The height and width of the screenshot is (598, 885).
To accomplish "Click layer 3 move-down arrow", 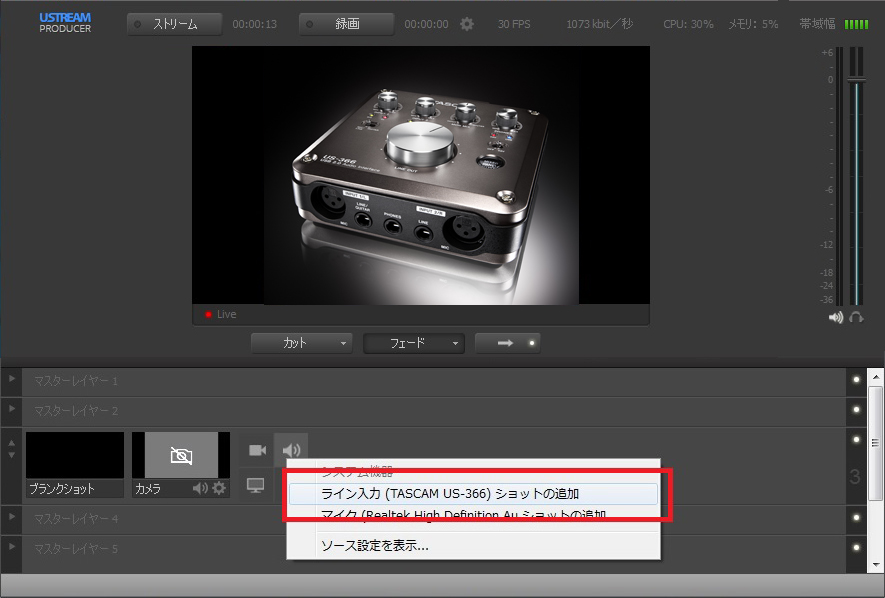I will pos(12,455).
